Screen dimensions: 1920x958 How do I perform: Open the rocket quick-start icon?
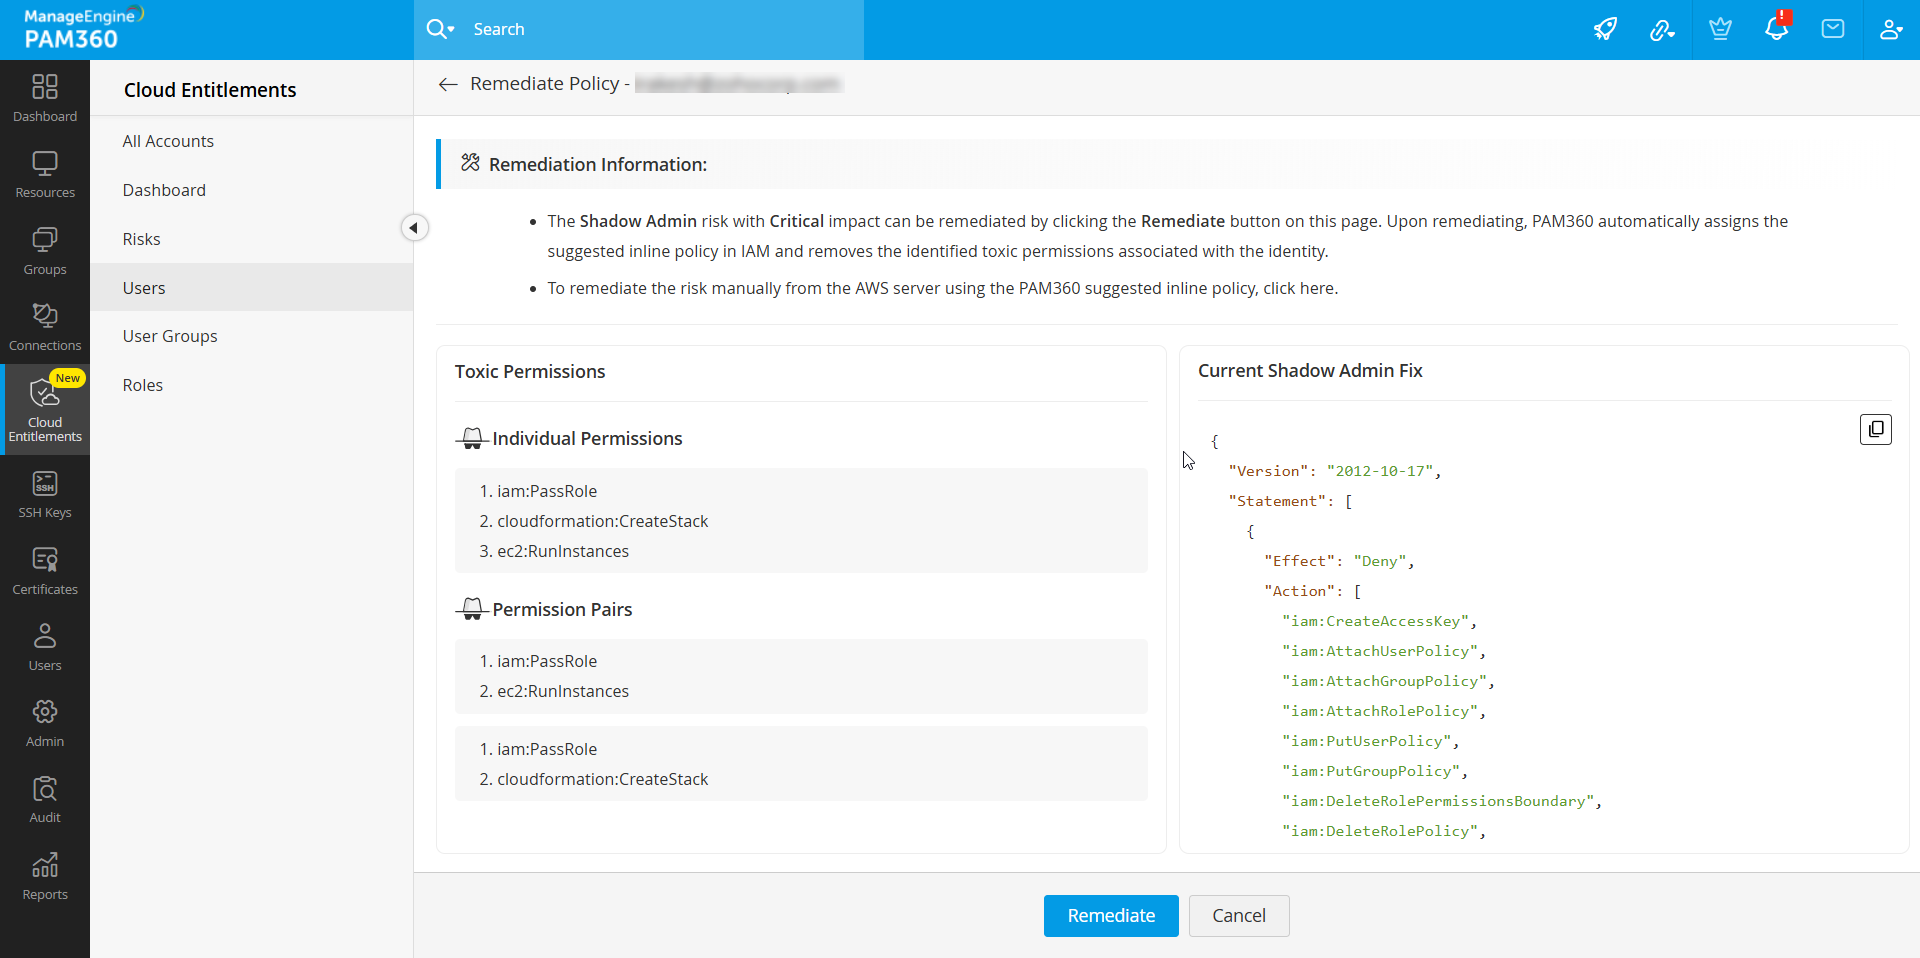pos(1605,29)
